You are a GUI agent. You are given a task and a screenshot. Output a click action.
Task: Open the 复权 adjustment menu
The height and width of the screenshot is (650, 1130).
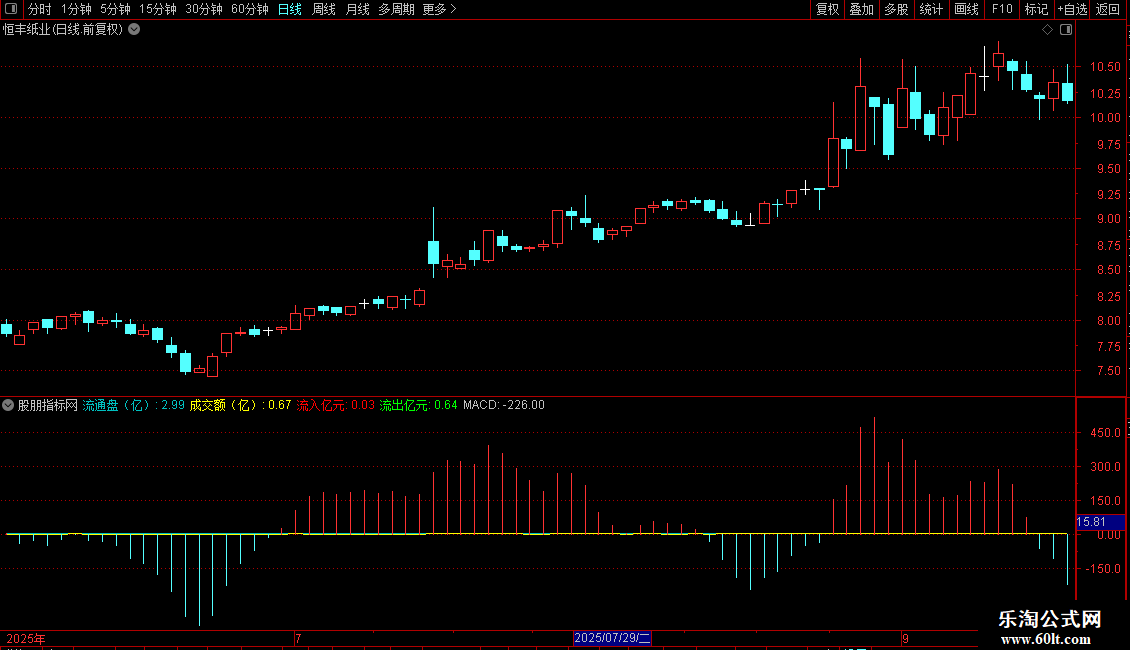coord(827,9)
